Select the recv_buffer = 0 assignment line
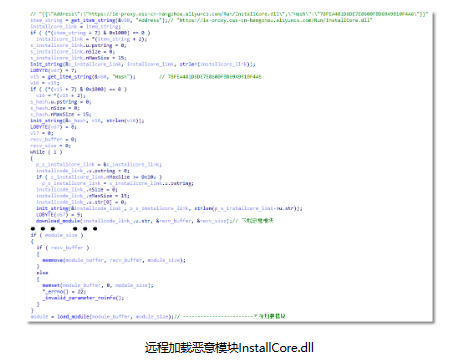The image size is (468, 364). pos(53,139)
